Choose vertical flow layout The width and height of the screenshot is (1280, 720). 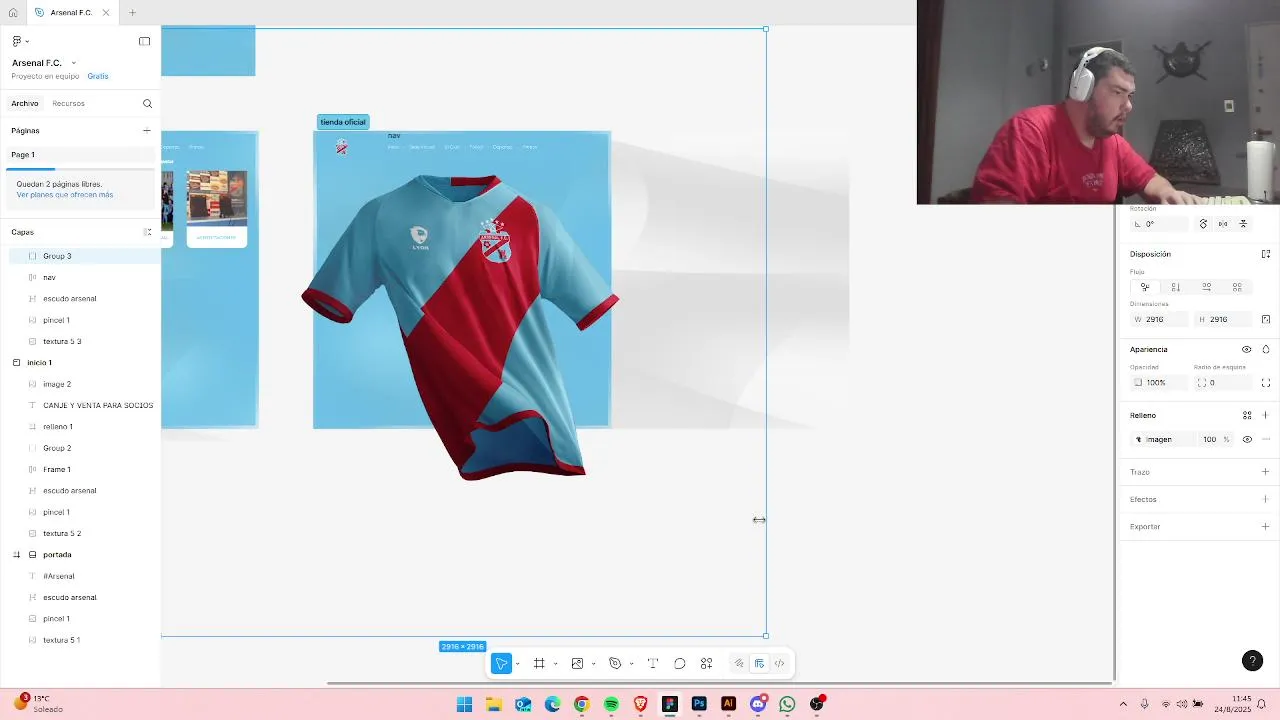[x=1176, y=287]
